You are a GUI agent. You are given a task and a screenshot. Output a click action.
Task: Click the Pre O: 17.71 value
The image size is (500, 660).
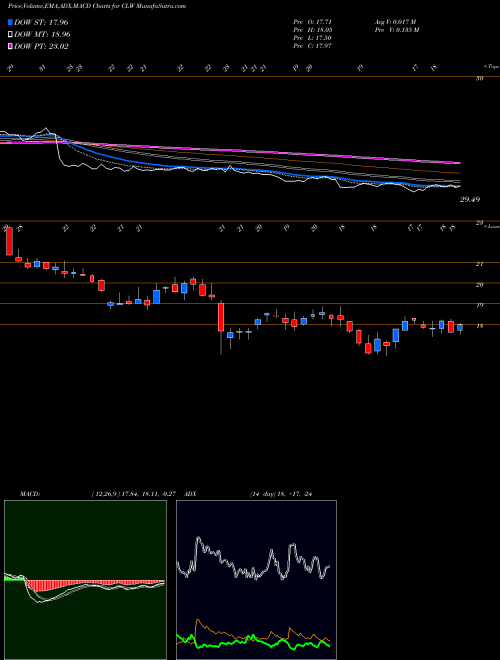point(313,21)
